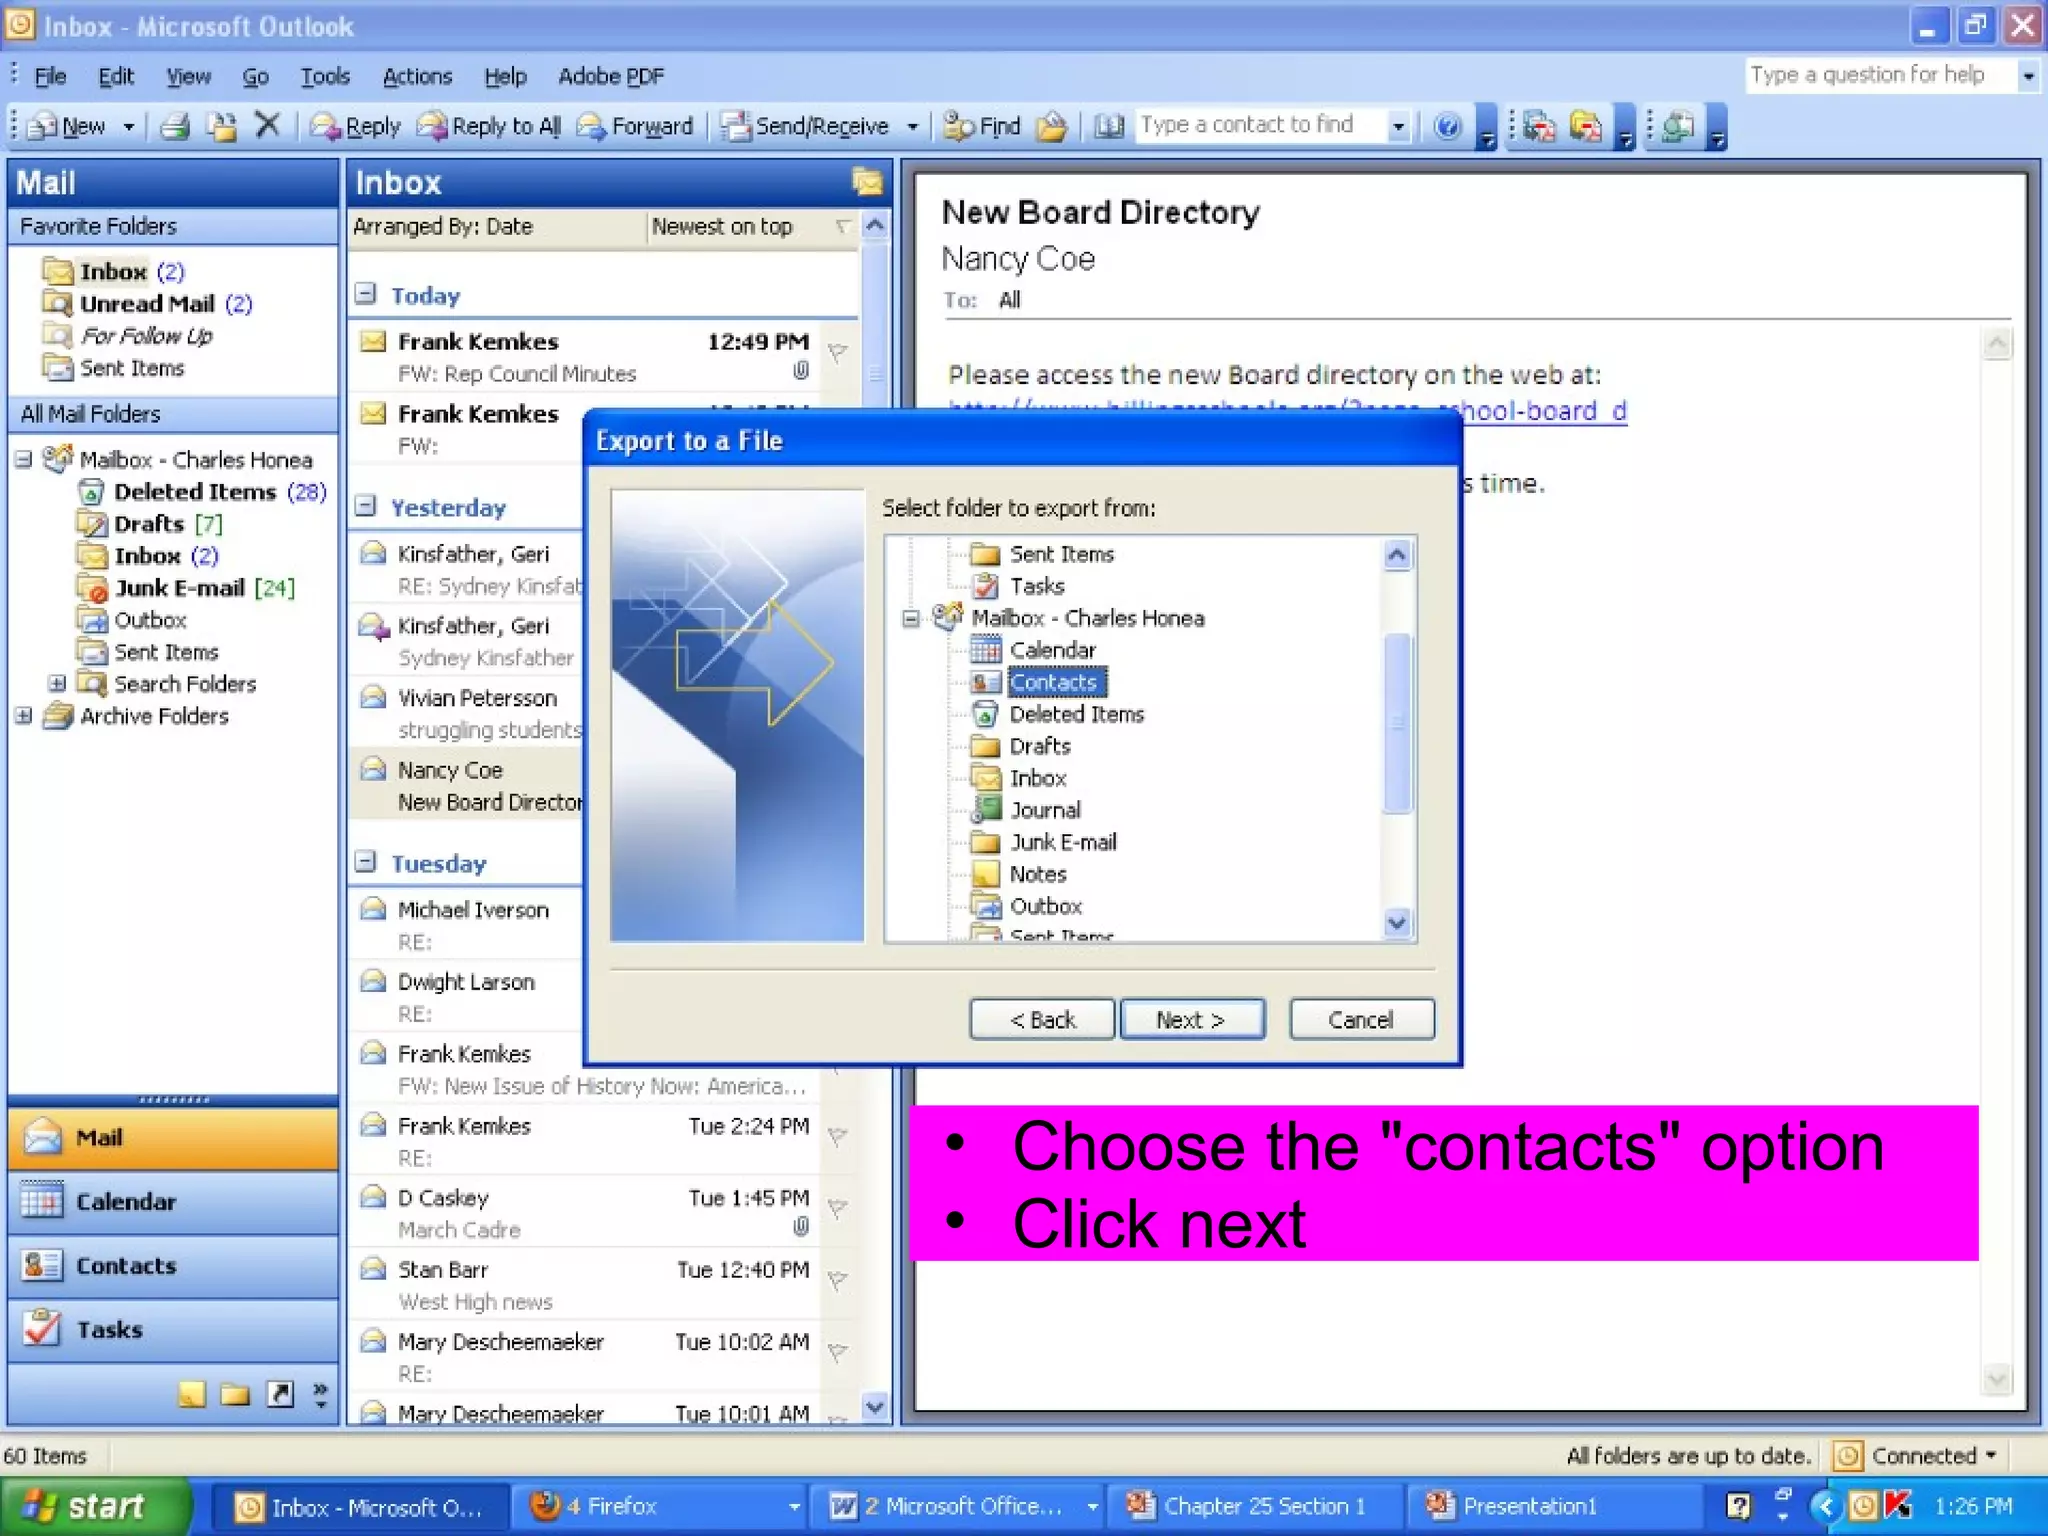The height and width of the screenshot is (1536, 2048).
Task: Click the Reply to All toolbar button
Action: pos(489,126)
